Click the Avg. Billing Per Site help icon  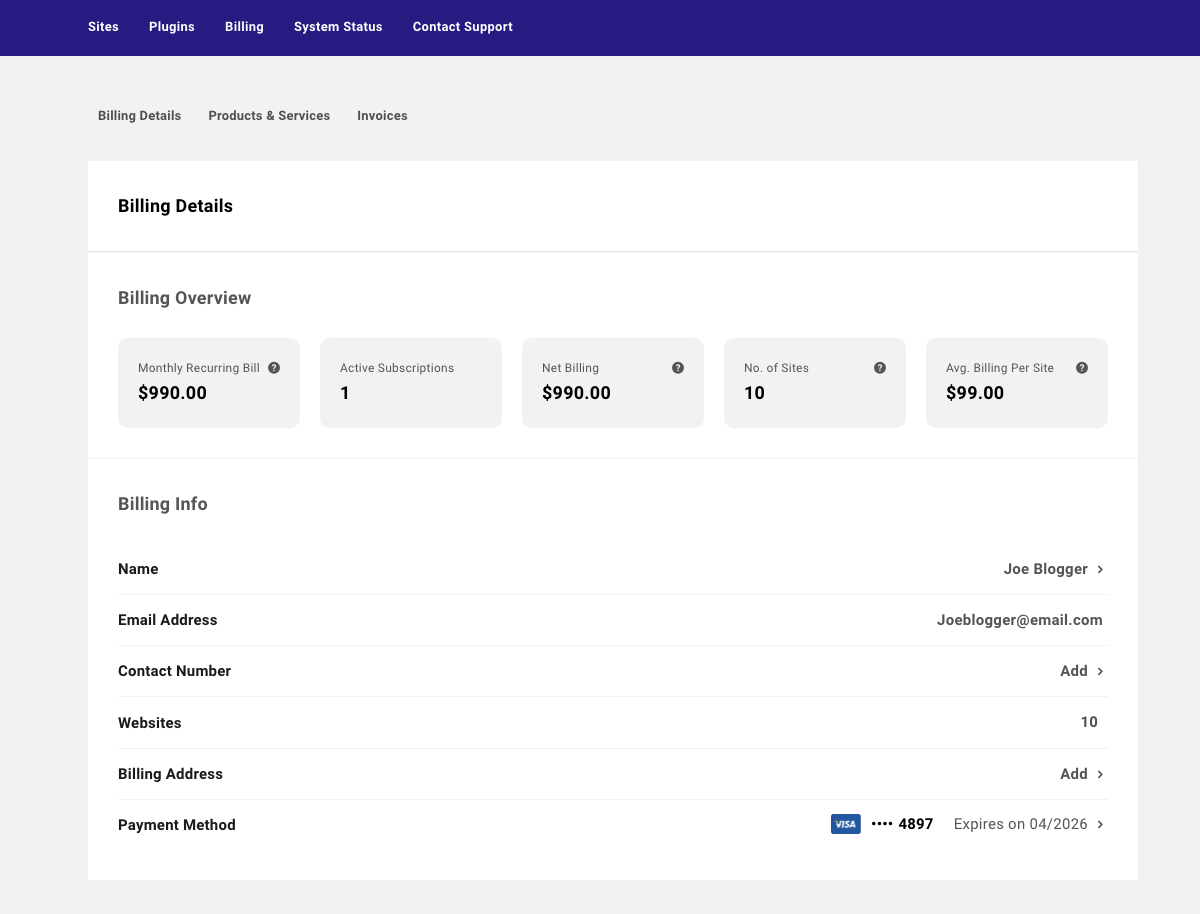tap(1082, 368)
